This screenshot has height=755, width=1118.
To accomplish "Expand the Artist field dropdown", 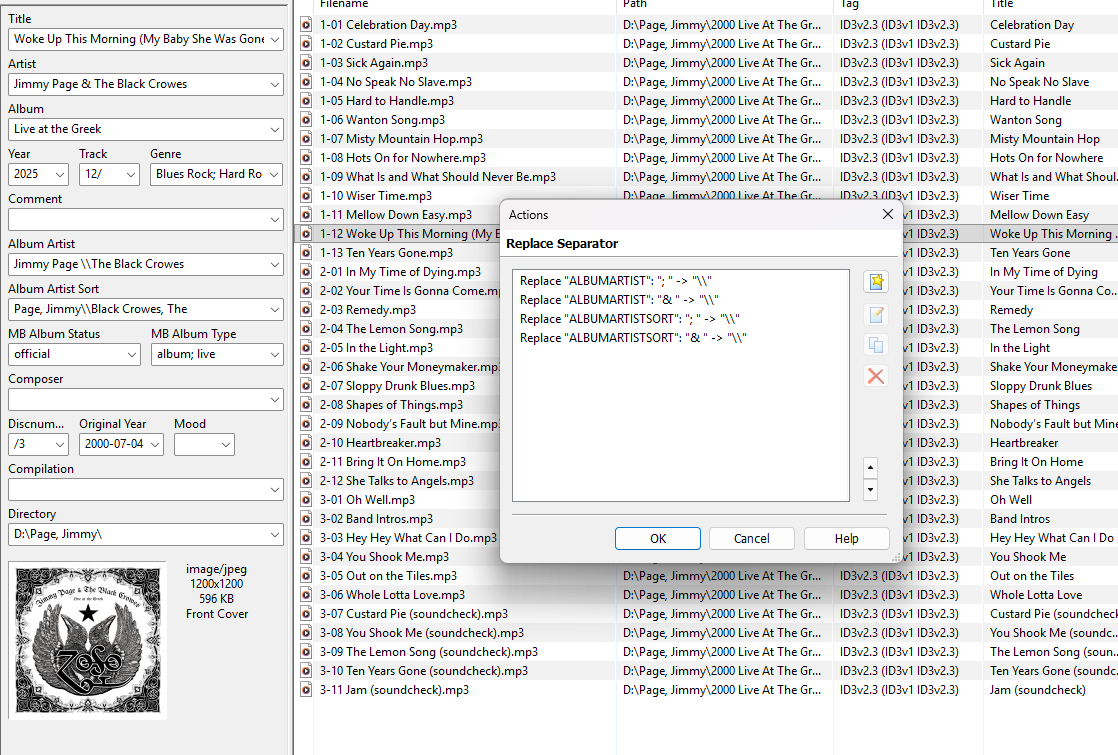I will (x=275, y=85).
